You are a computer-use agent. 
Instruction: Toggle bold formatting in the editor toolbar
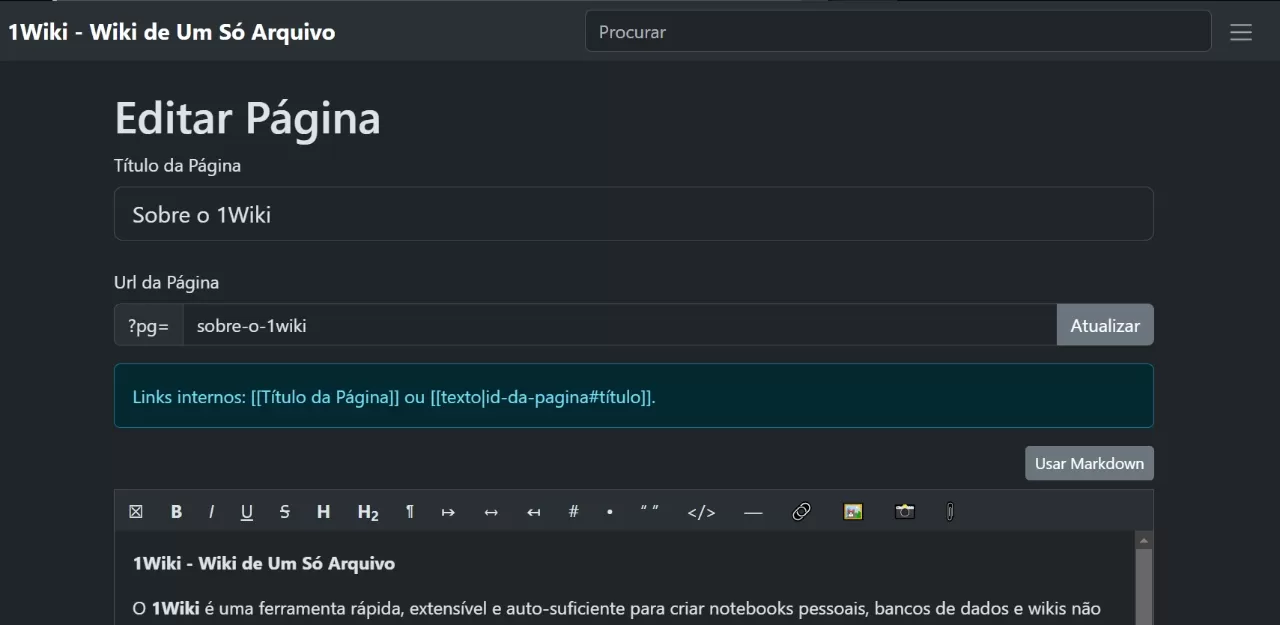coord(176,512)
